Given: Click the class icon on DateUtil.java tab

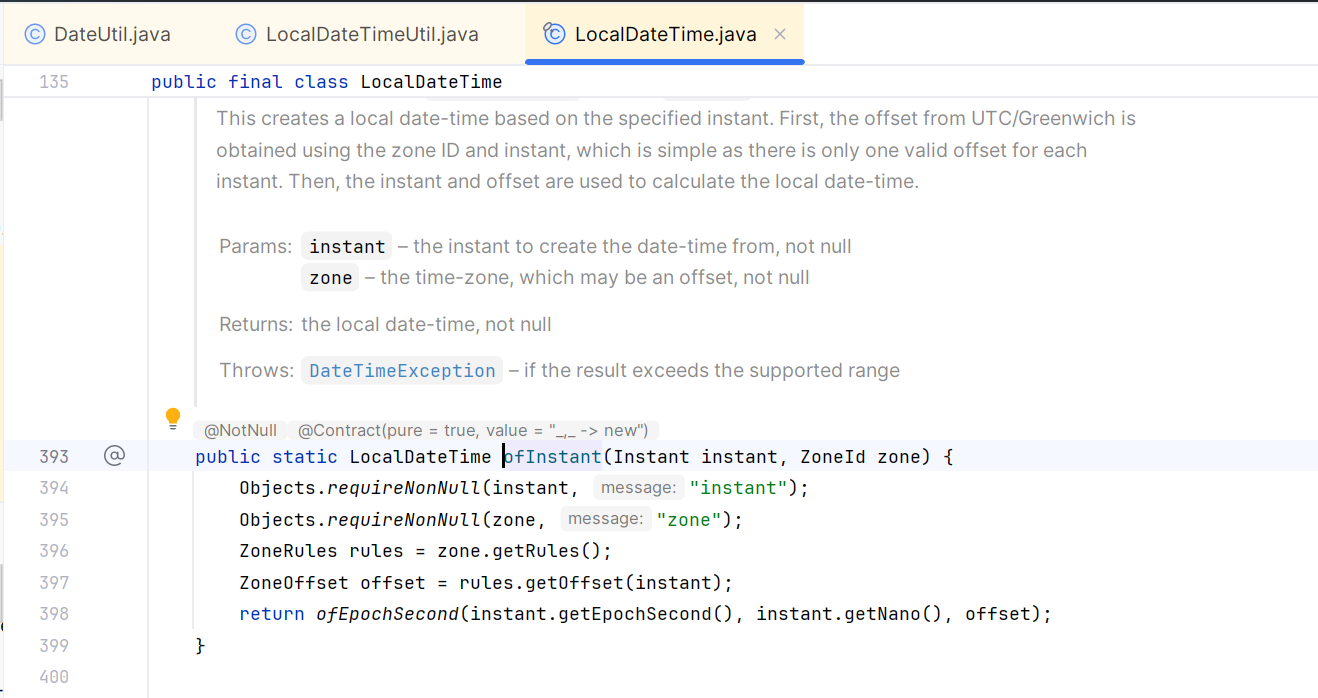Looking at the screenshot, I should (35, 33).
